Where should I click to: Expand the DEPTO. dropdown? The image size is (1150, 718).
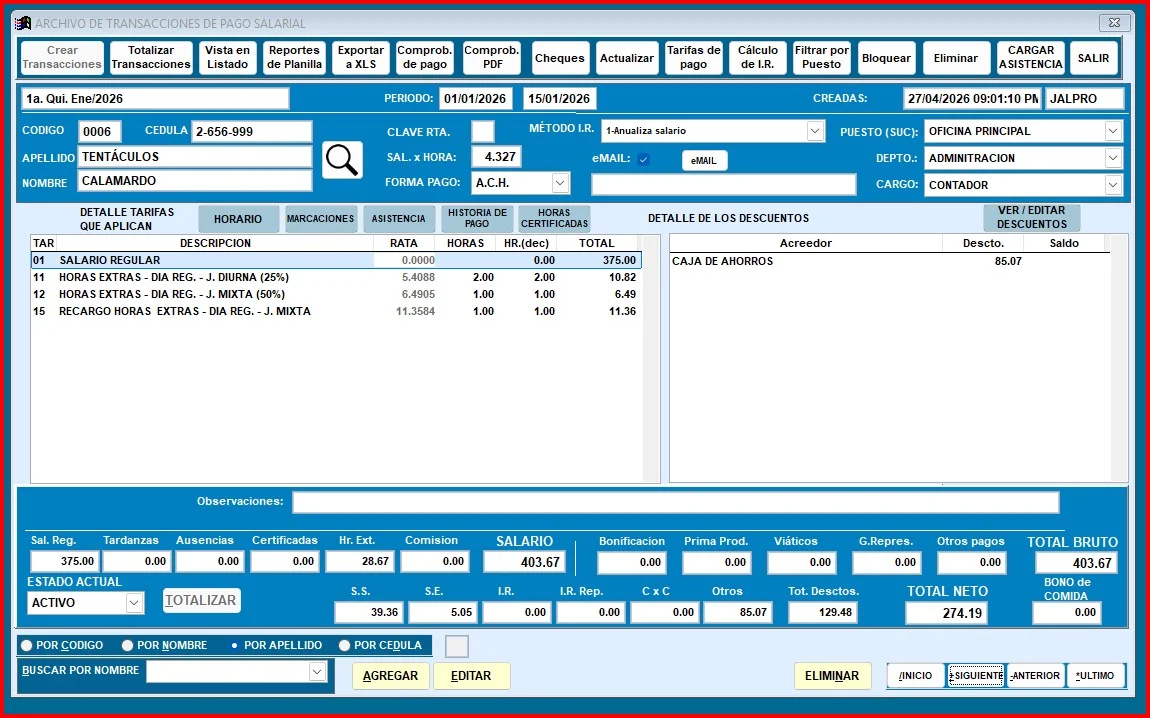1113,158
